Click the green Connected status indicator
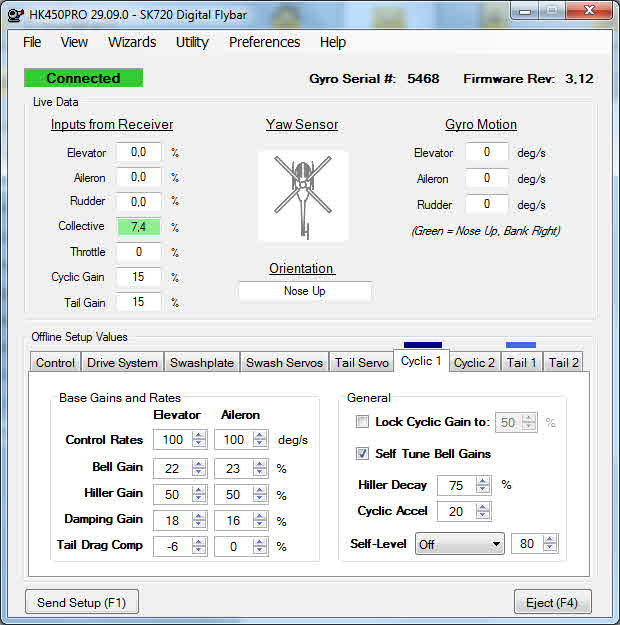This screenshot has height=625, width=620. (x=83, y=78)
